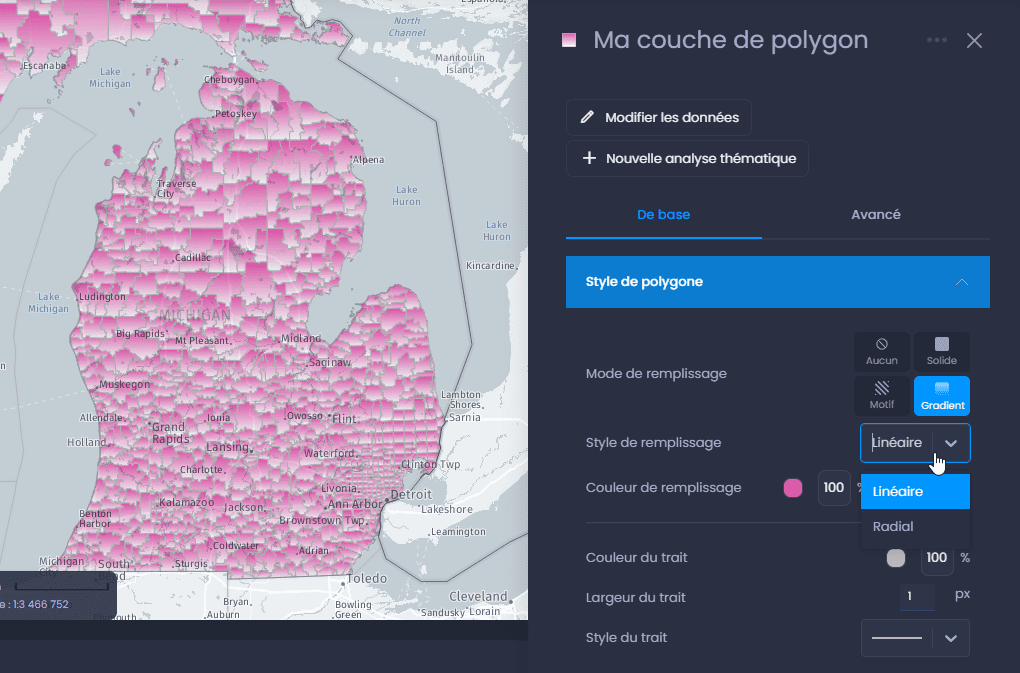Screen dimensions: 1020x673
Task: Click the Muskegon label on the map
Action: tap(124, 384)
